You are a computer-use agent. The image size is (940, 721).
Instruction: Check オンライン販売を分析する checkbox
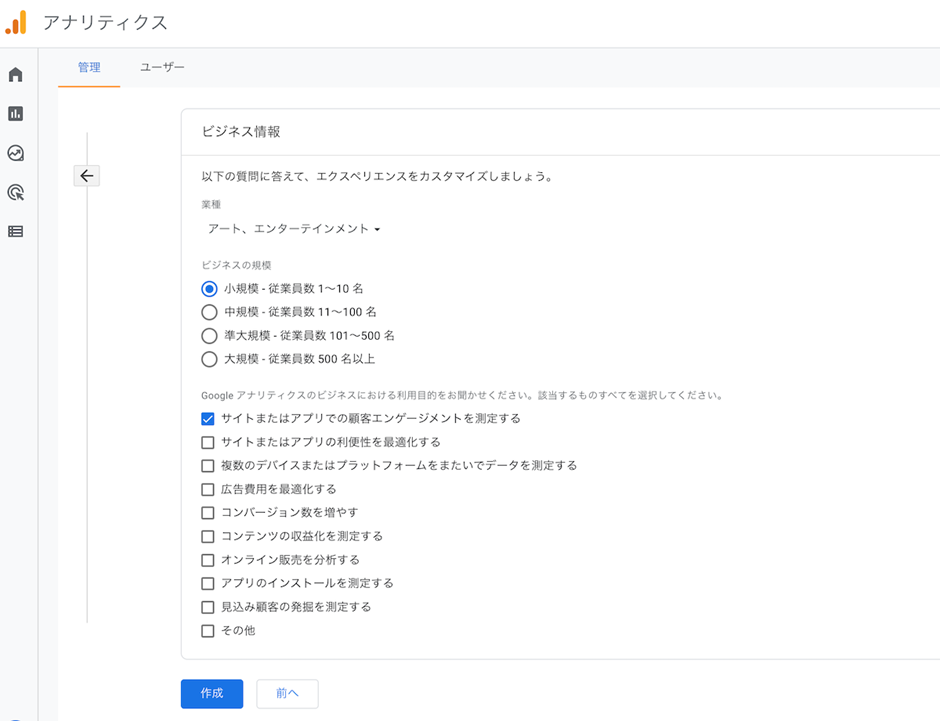click(x=208, y=560)
